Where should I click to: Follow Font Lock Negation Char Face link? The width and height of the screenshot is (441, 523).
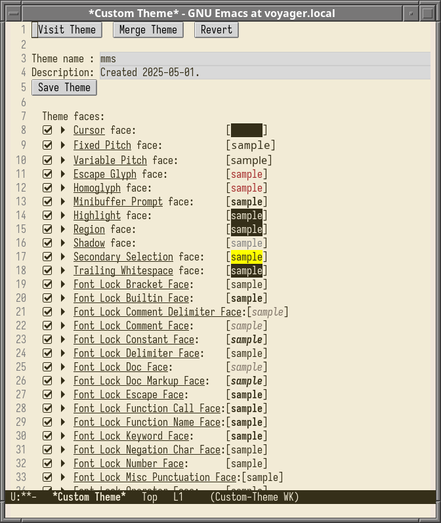147,450
